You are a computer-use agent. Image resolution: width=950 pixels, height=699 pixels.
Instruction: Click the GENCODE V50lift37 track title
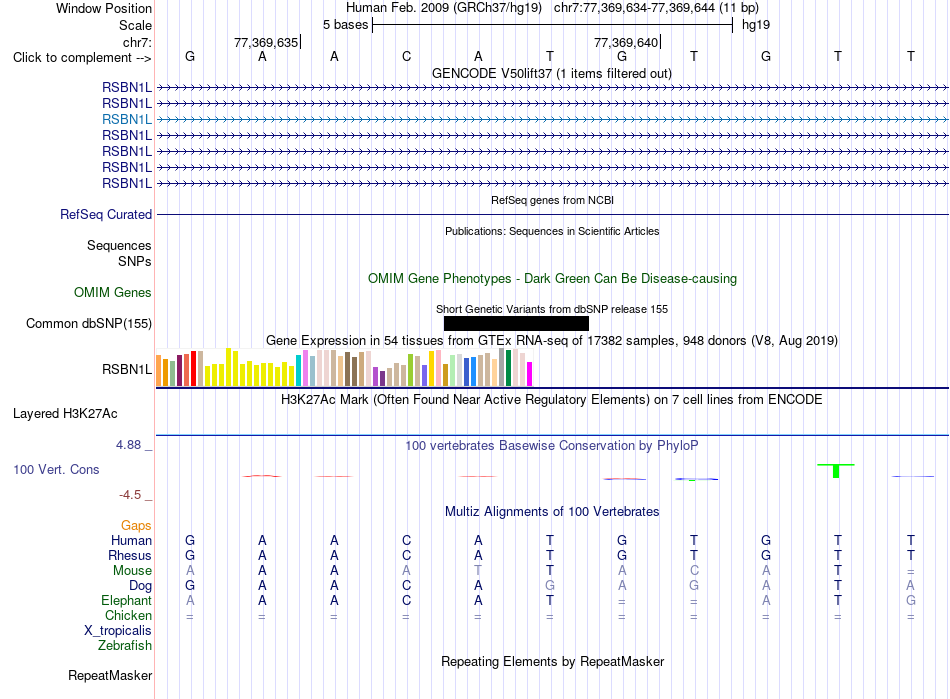click(552, 73)
